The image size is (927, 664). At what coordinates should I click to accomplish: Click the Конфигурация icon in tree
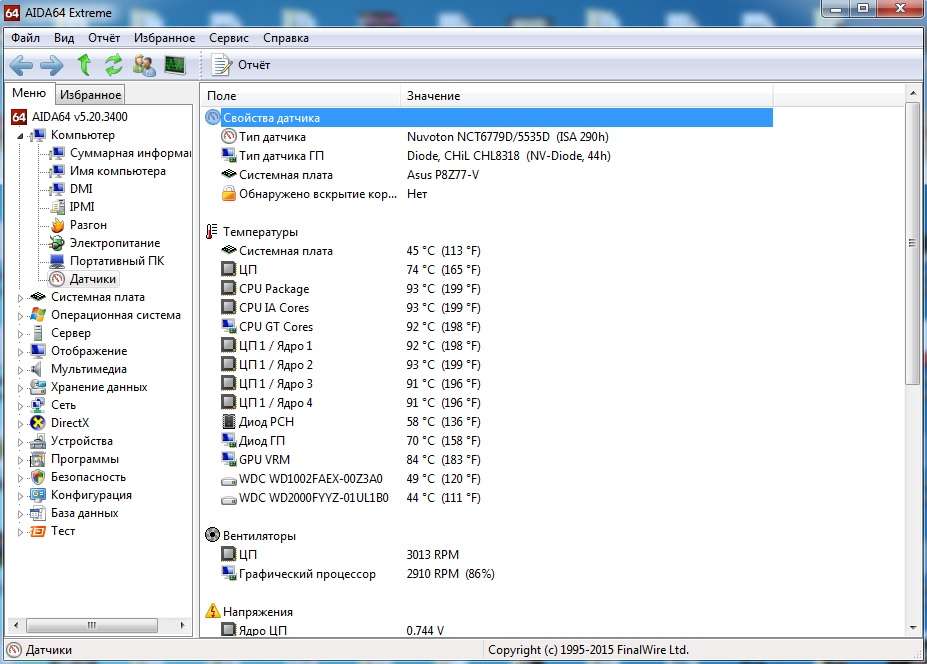(38, 495)
